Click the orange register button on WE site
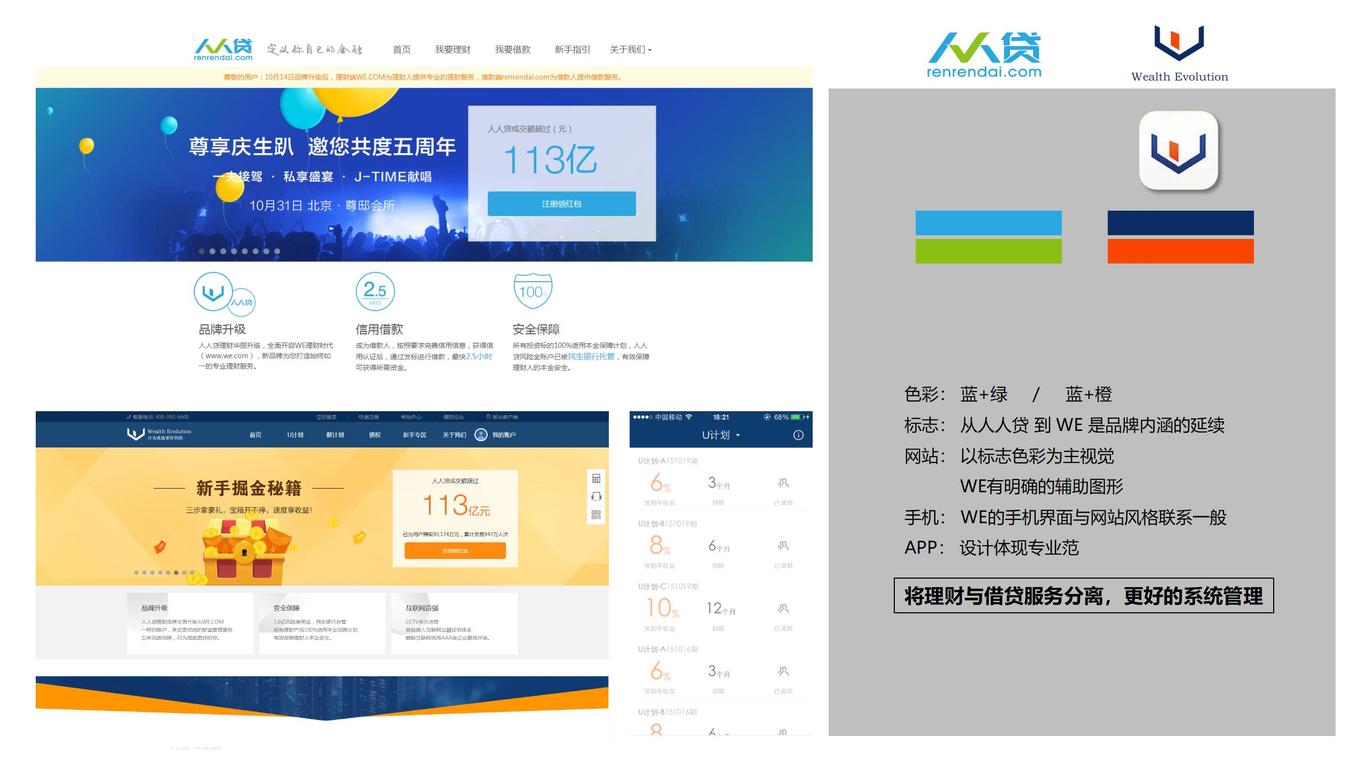Screen dimensions: 1366x768 point(455,551)
